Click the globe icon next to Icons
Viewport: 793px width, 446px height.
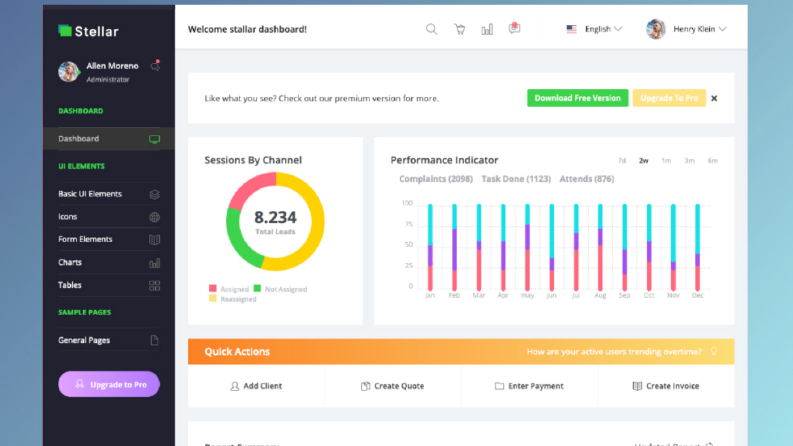pos(154,217)
